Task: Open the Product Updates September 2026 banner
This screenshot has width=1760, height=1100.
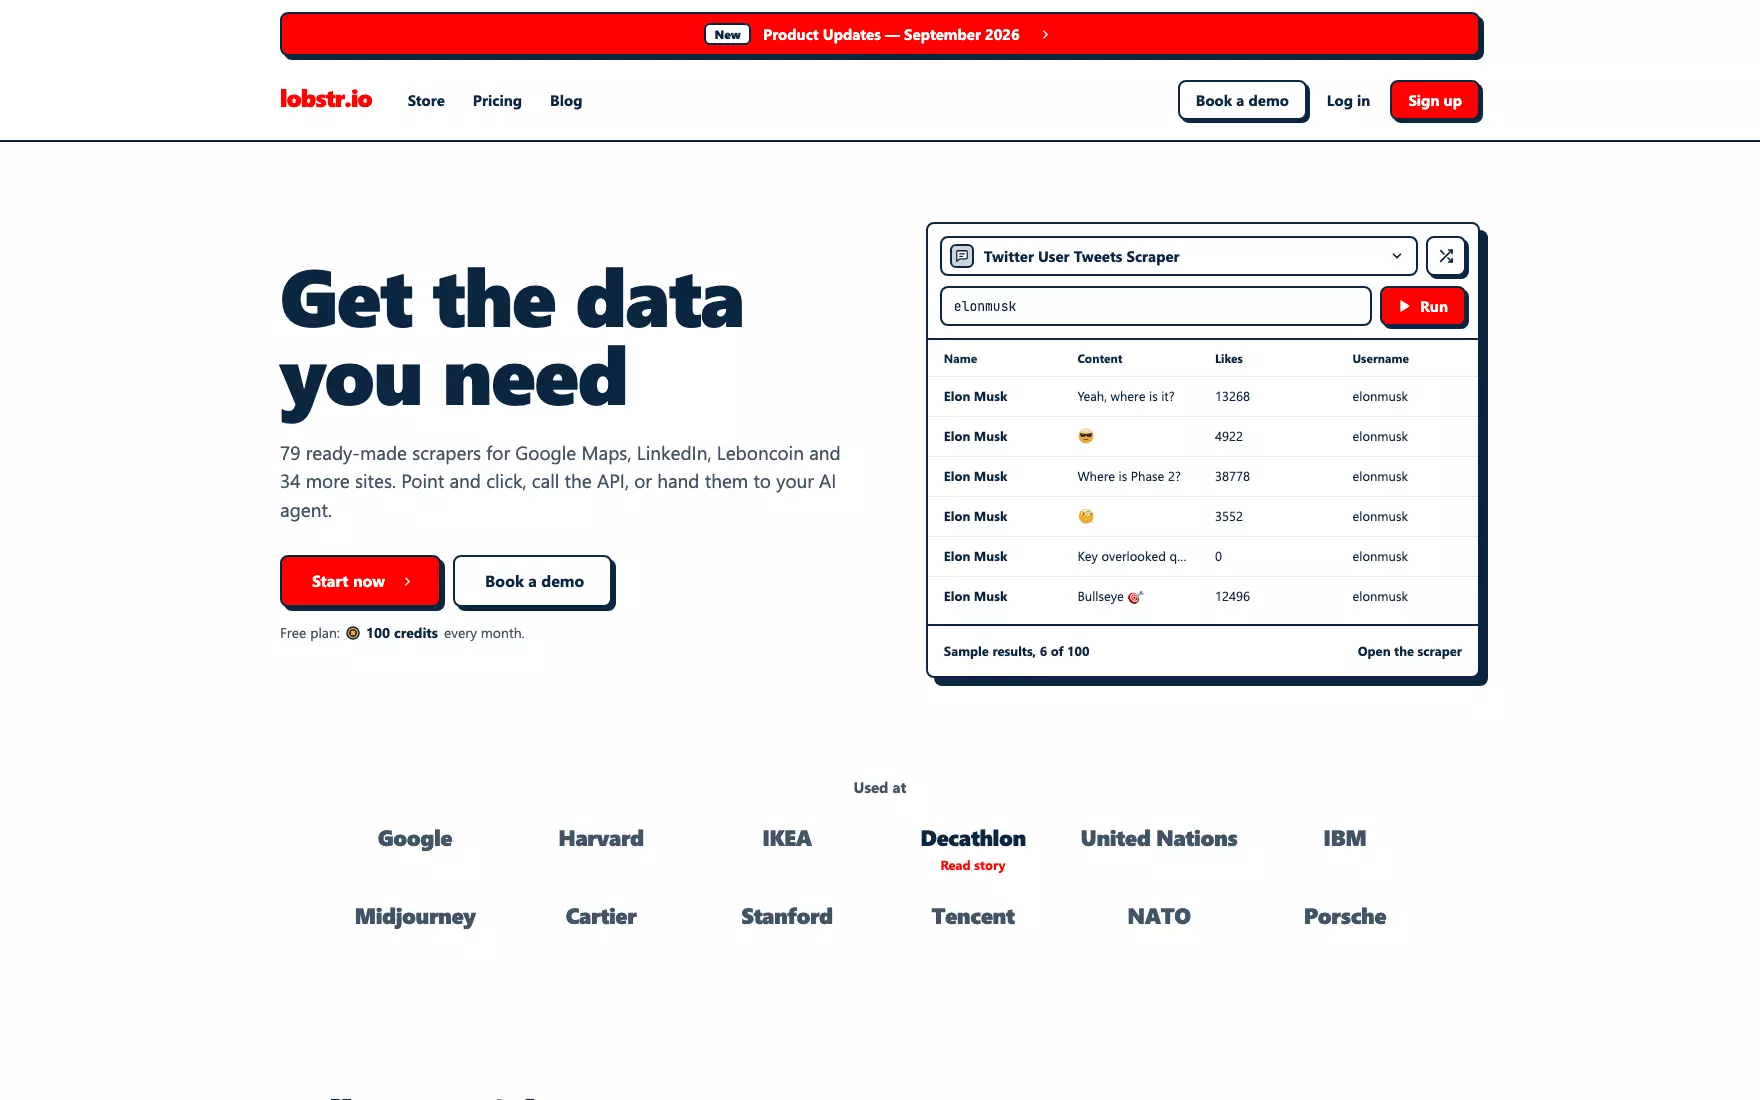Action: tap(880, 34)
